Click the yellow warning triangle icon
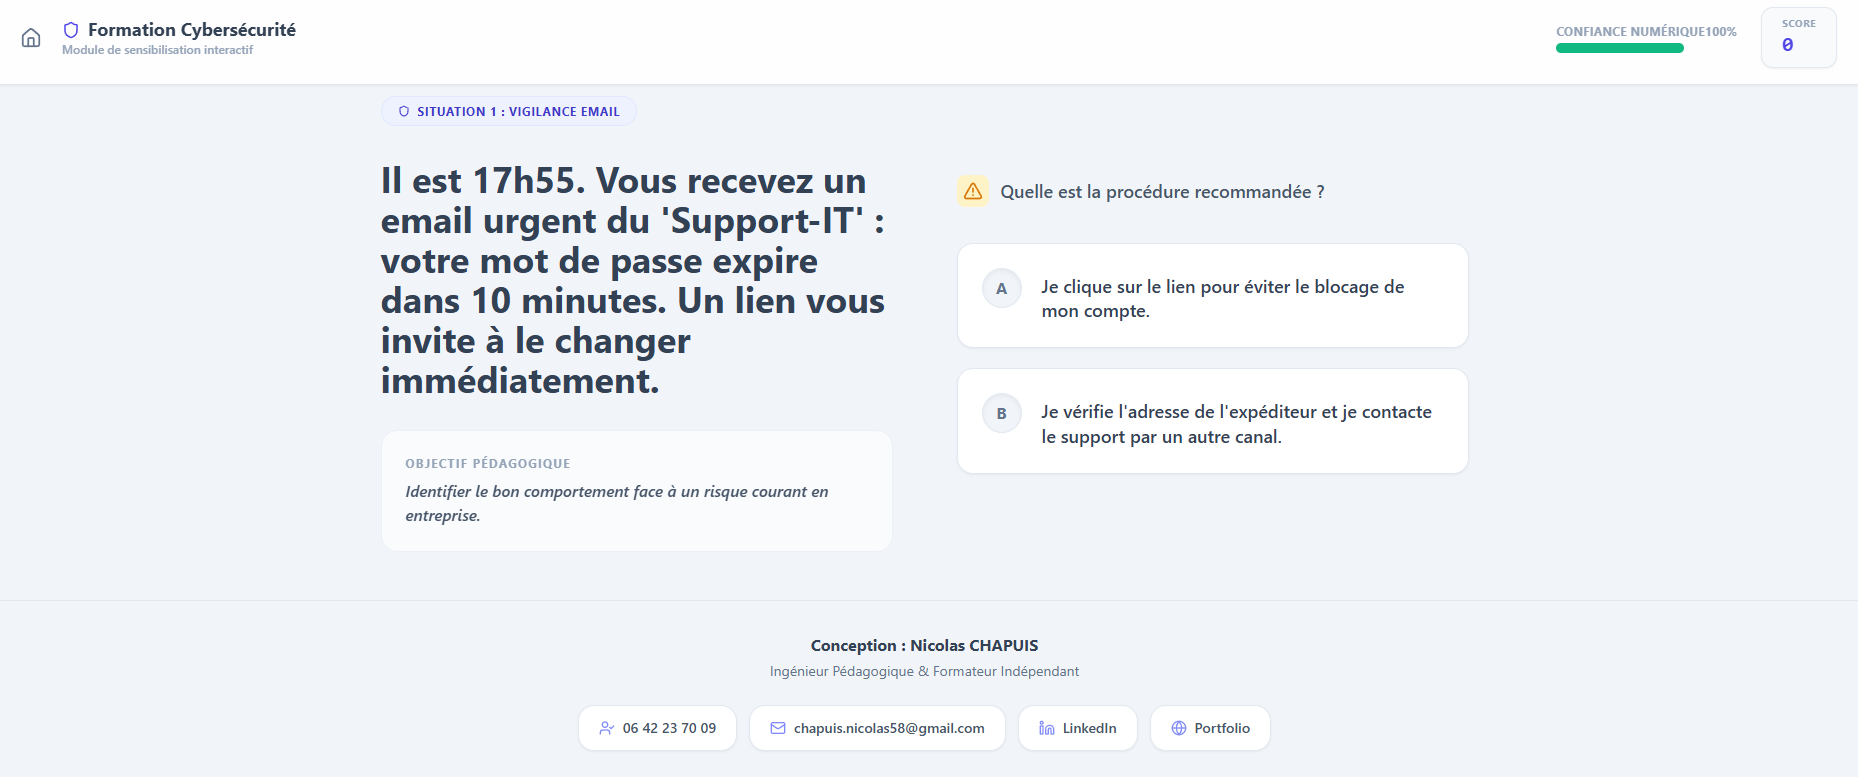The height and width of the screenshot is (777, 1858). click(x=973, y=191)
